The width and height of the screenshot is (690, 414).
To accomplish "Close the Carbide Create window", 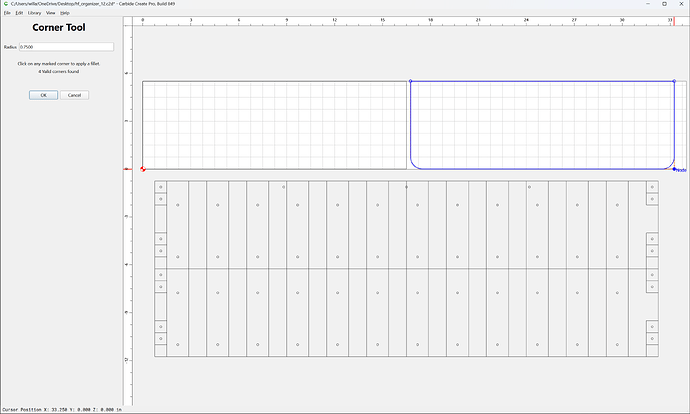I will [x=681, y=4].
